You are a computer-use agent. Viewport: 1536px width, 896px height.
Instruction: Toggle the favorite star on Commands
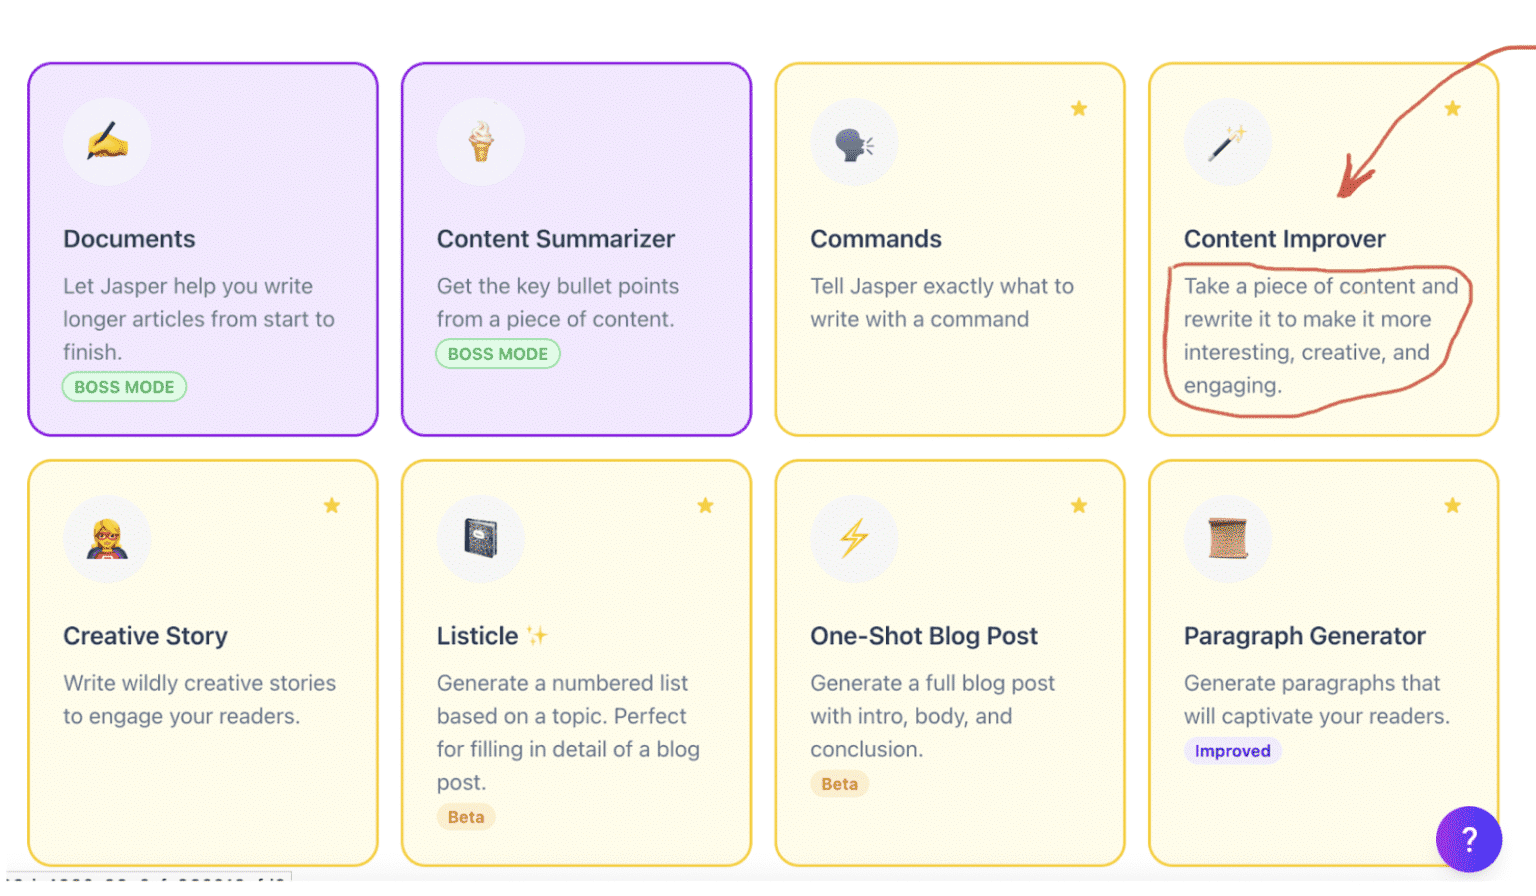click(1079, 108)
